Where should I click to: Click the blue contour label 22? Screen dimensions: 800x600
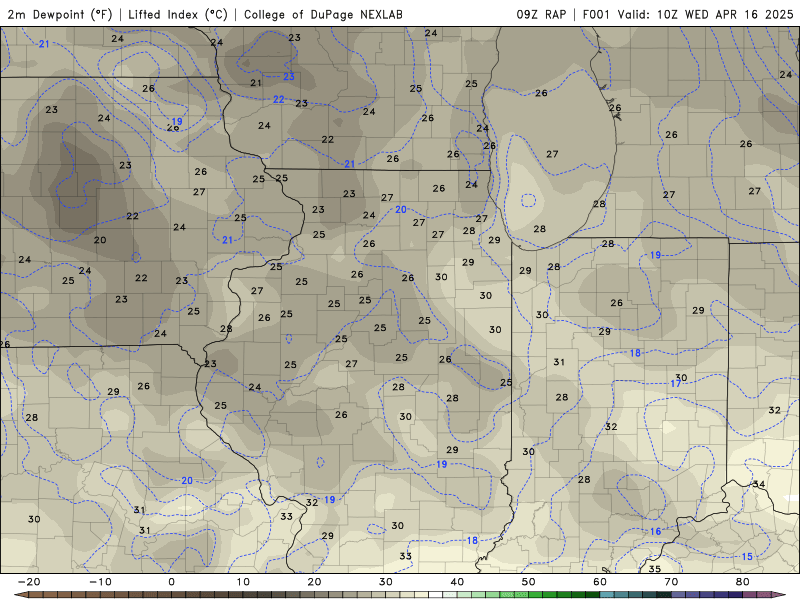[279, 99]
